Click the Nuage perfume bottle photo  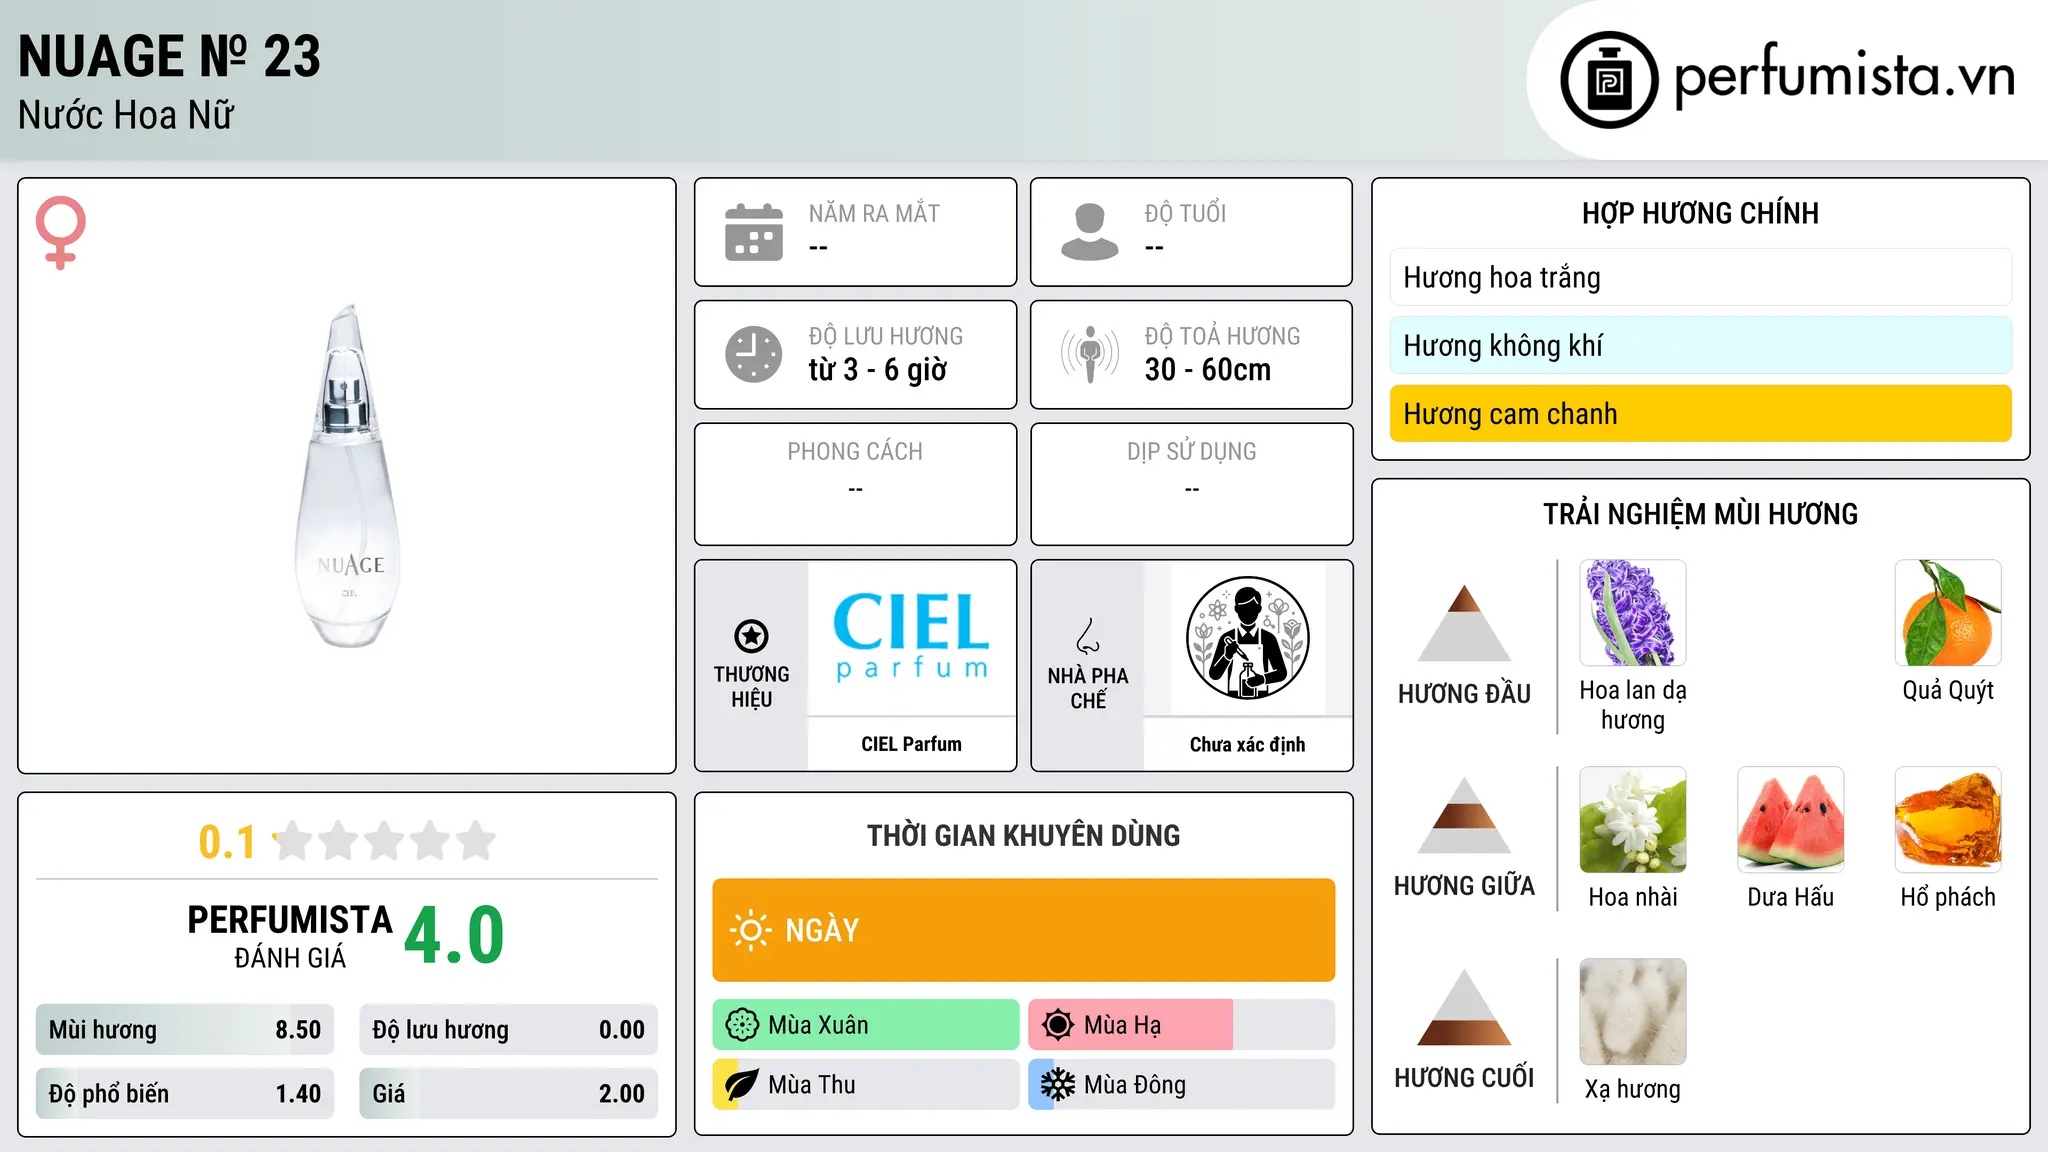click(x=348, y=476)
